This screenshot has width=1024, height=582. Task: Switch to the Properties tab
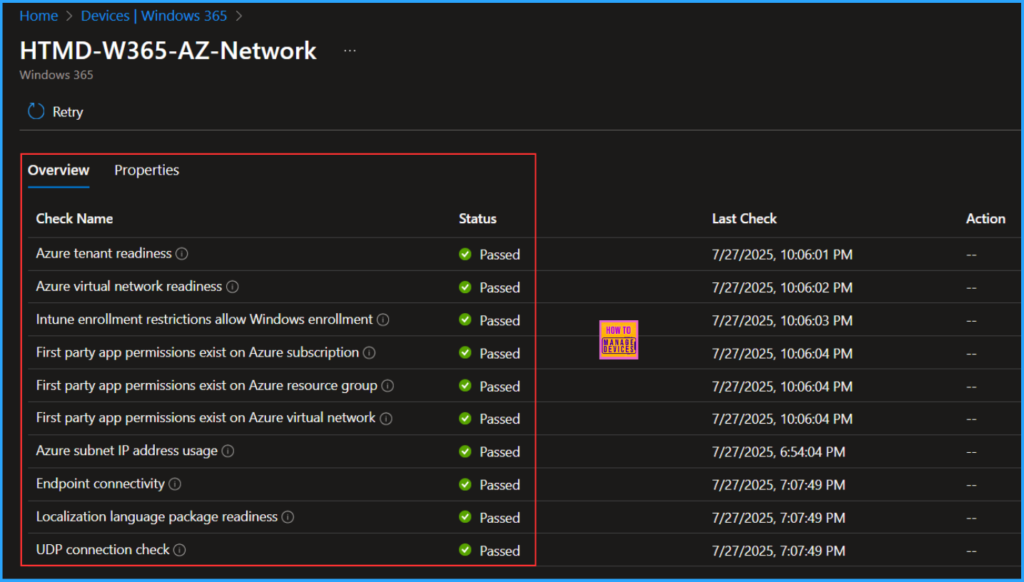coord(147,170)
